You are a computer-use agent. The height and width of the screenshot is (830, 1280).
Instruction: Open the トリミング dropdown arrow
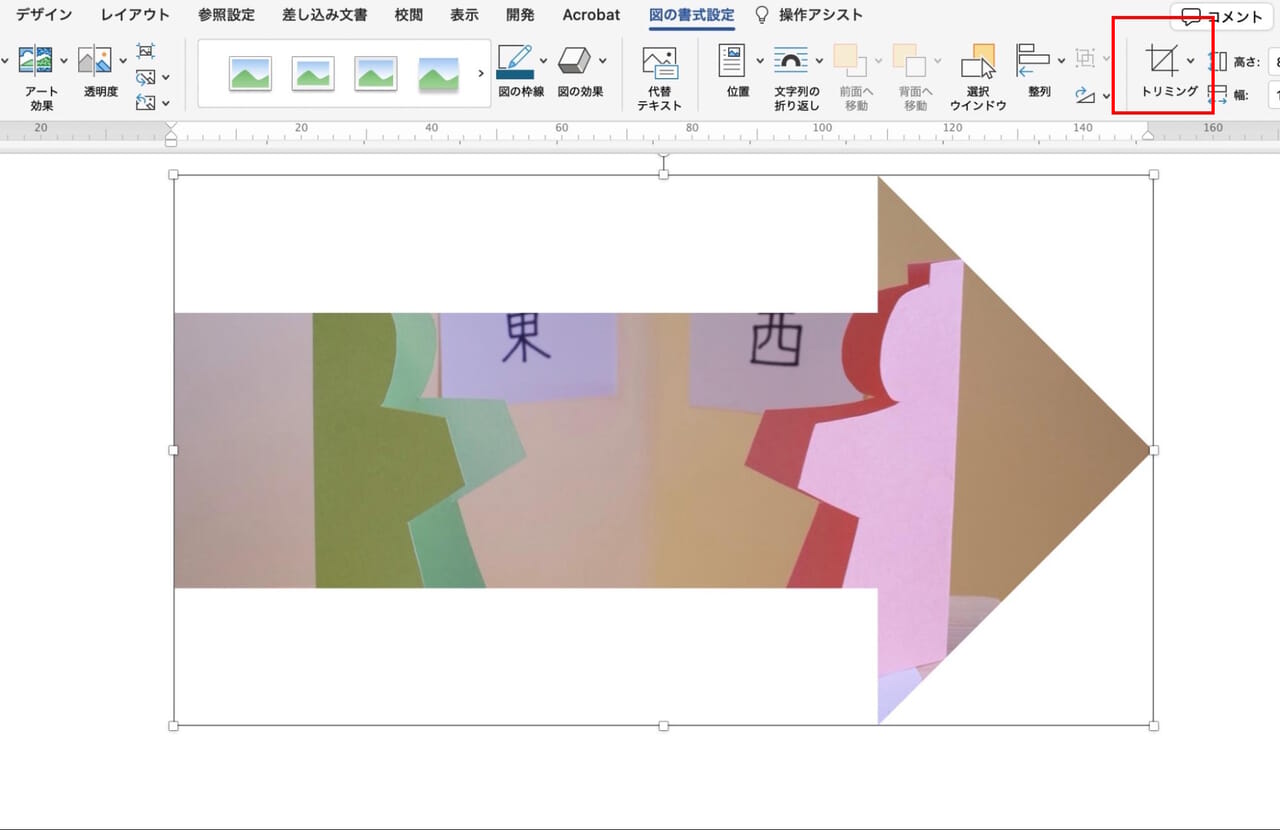click(1190, 60)
